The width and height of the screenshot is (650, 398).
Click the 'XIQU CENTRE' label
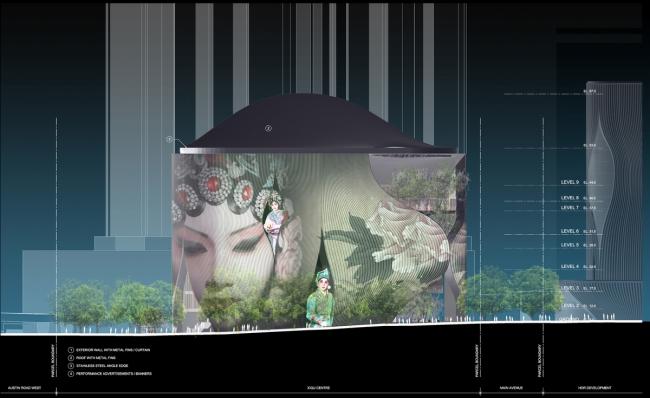(318, 388)
